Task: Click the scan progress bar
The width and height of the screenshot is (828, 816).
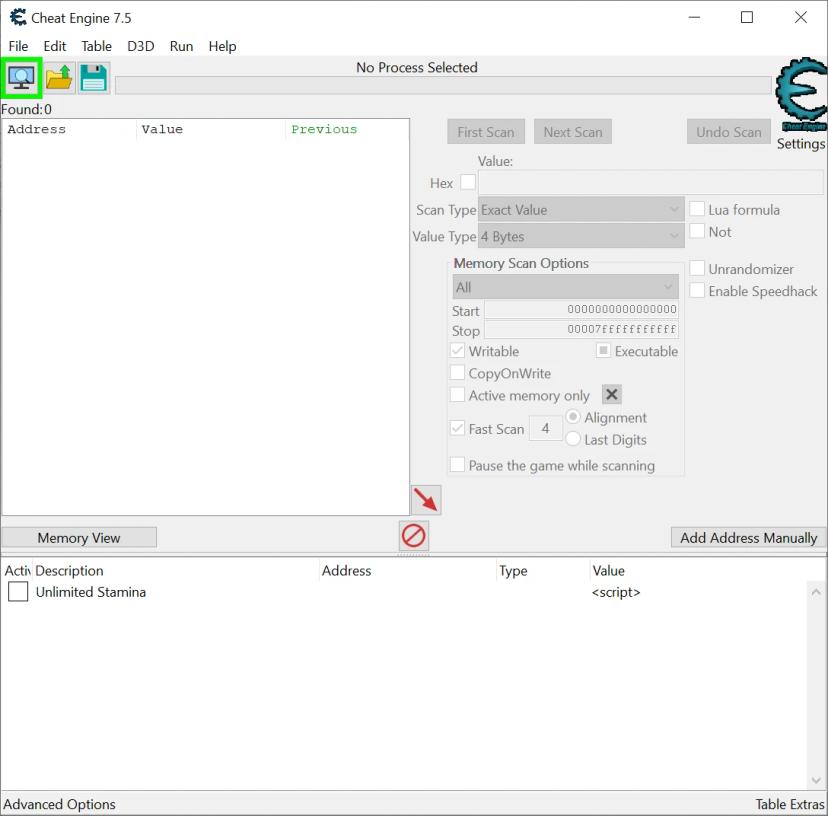Action: coord(443,86)
